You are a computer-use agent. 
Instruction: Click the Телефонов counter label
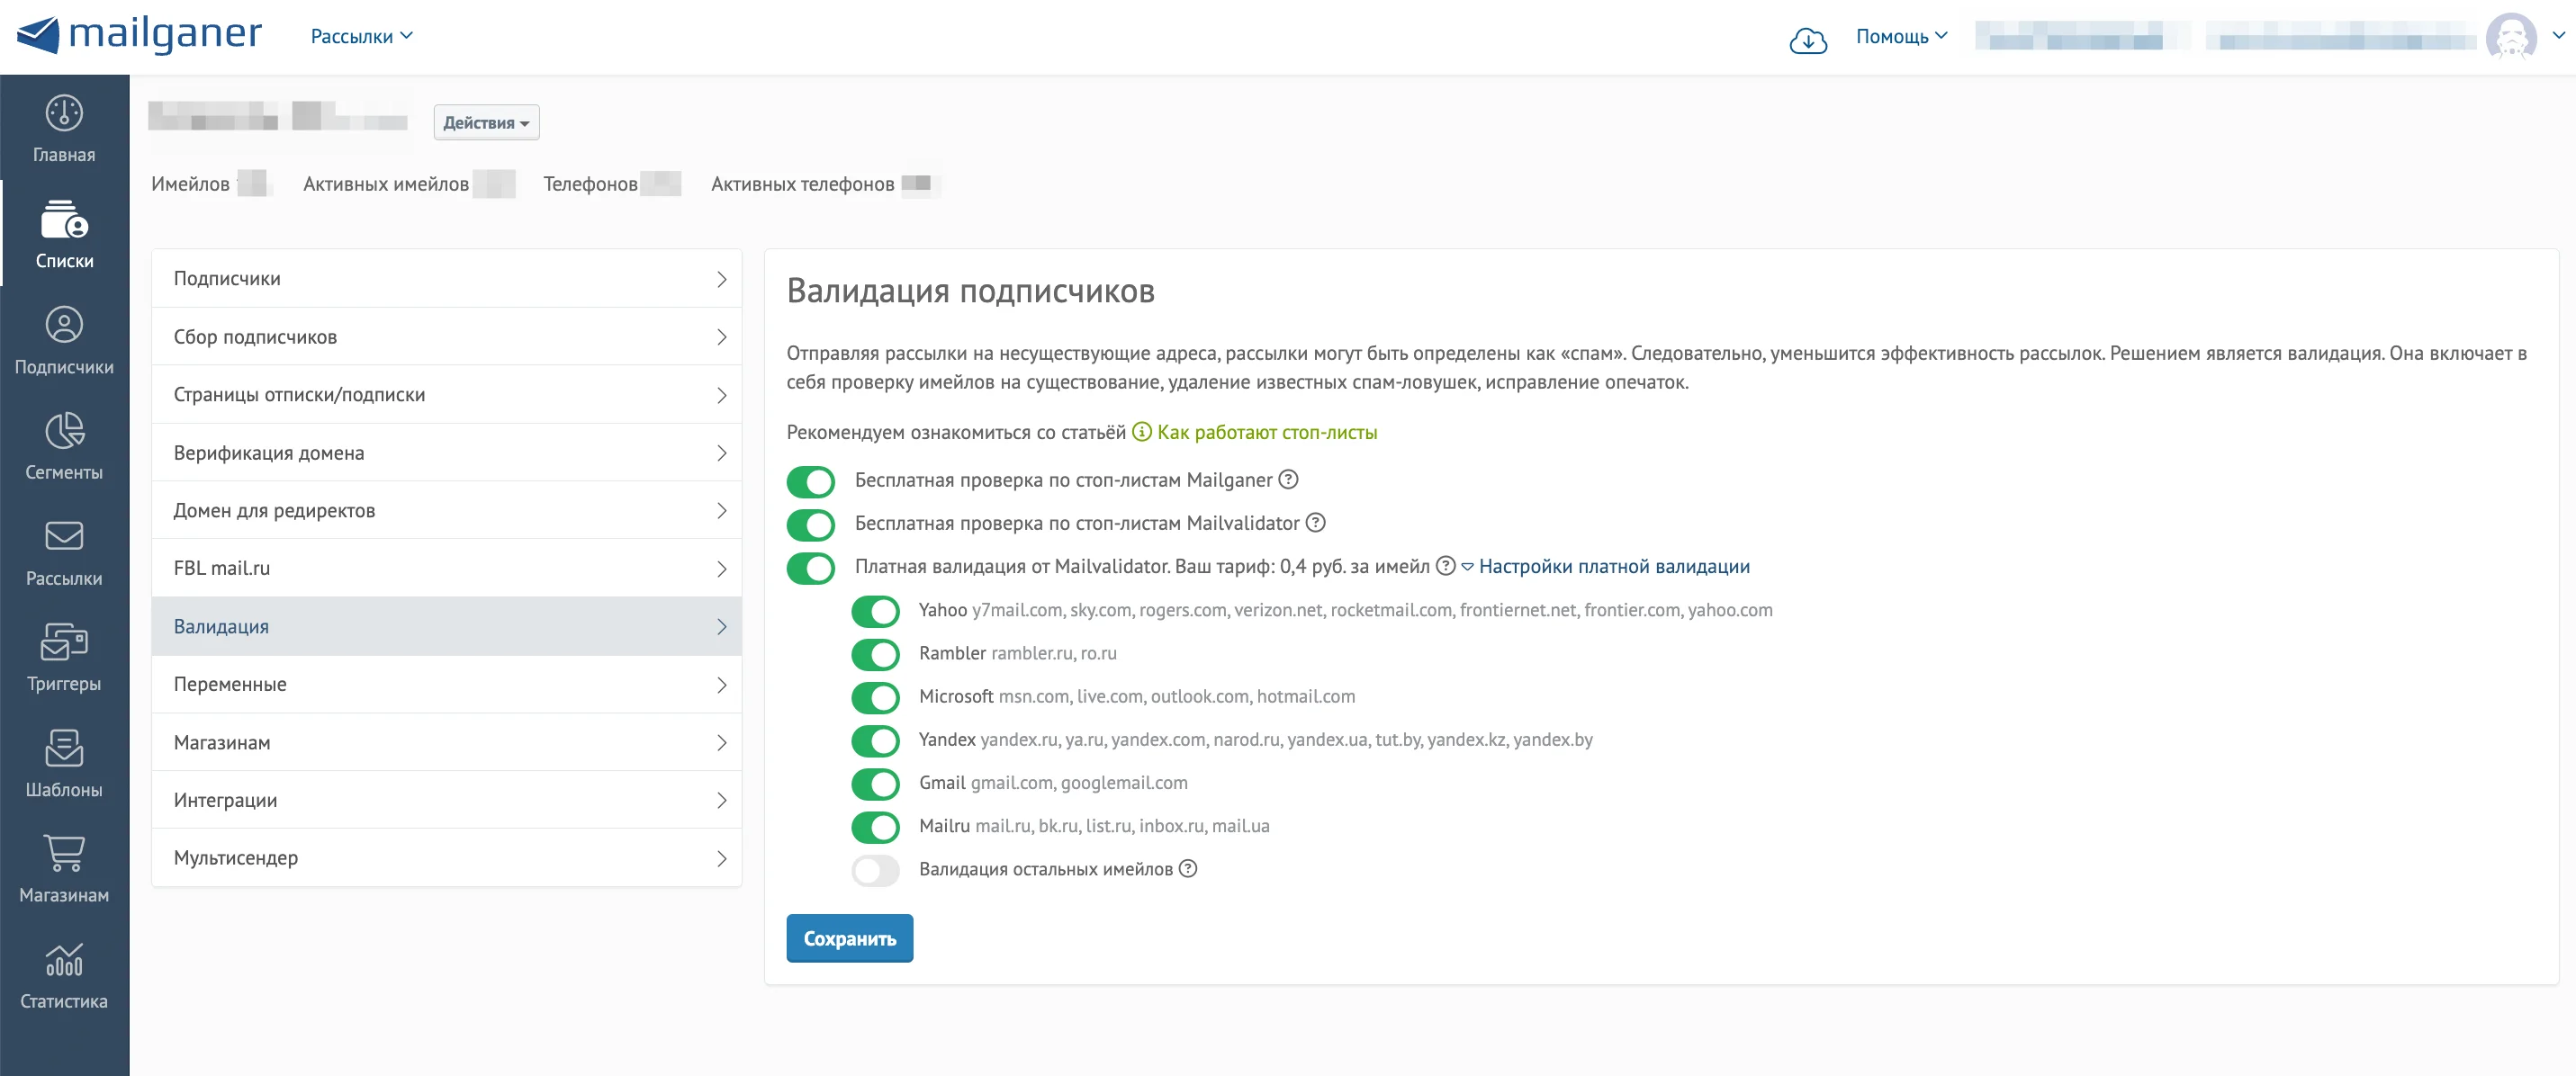pos(590,184)
